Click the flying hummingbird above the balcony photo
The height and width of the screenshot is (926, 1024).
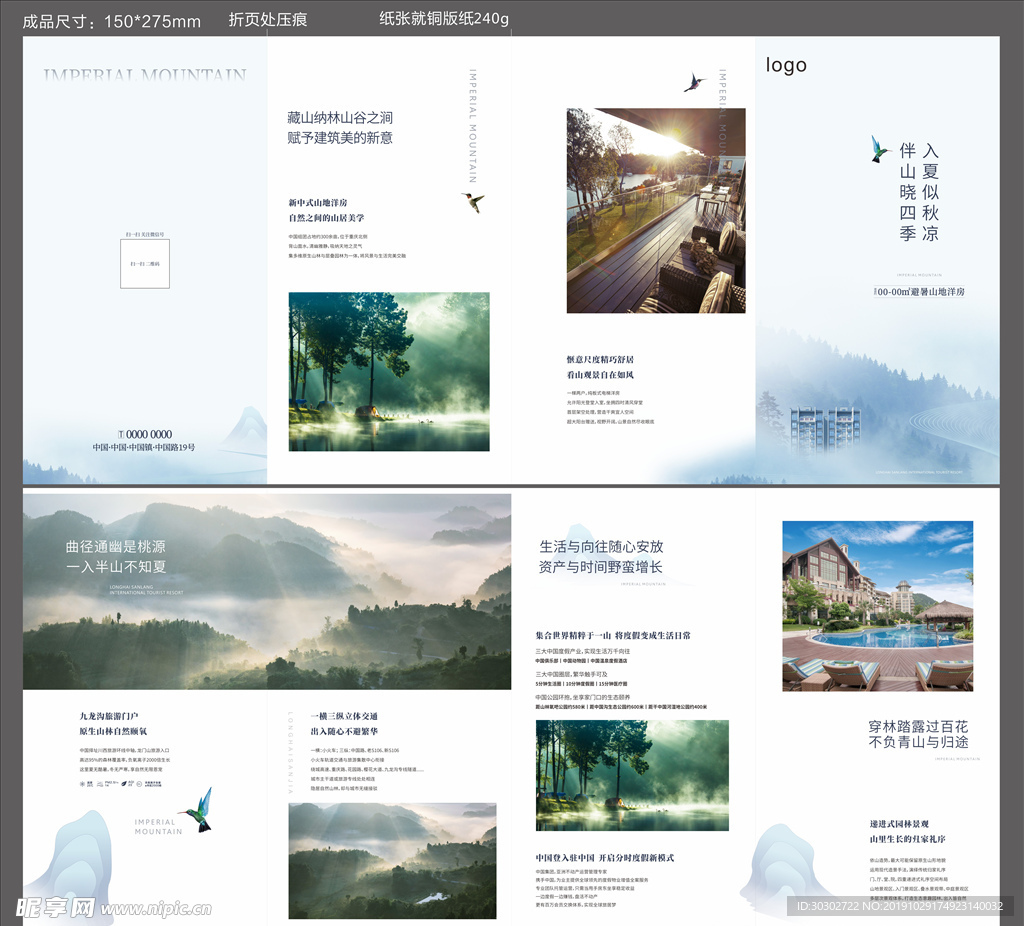pyautogui.click(x=694, y=82)
